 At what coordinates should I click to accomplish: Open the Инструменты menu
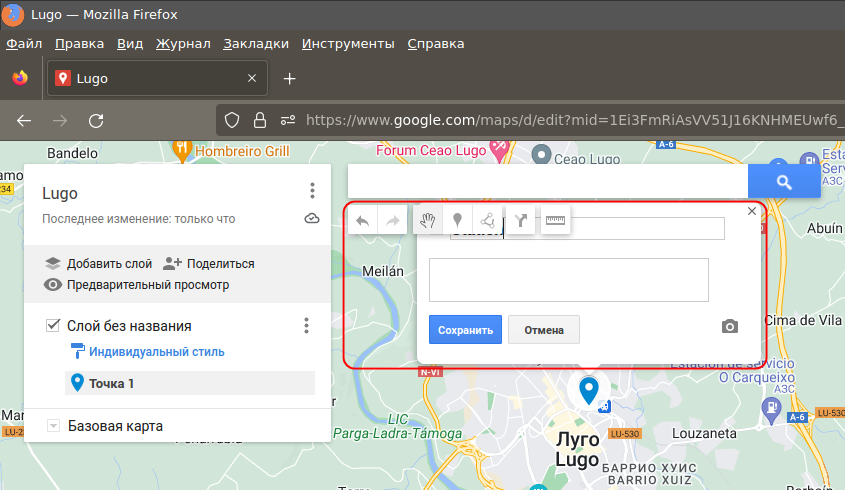(348, 44)
